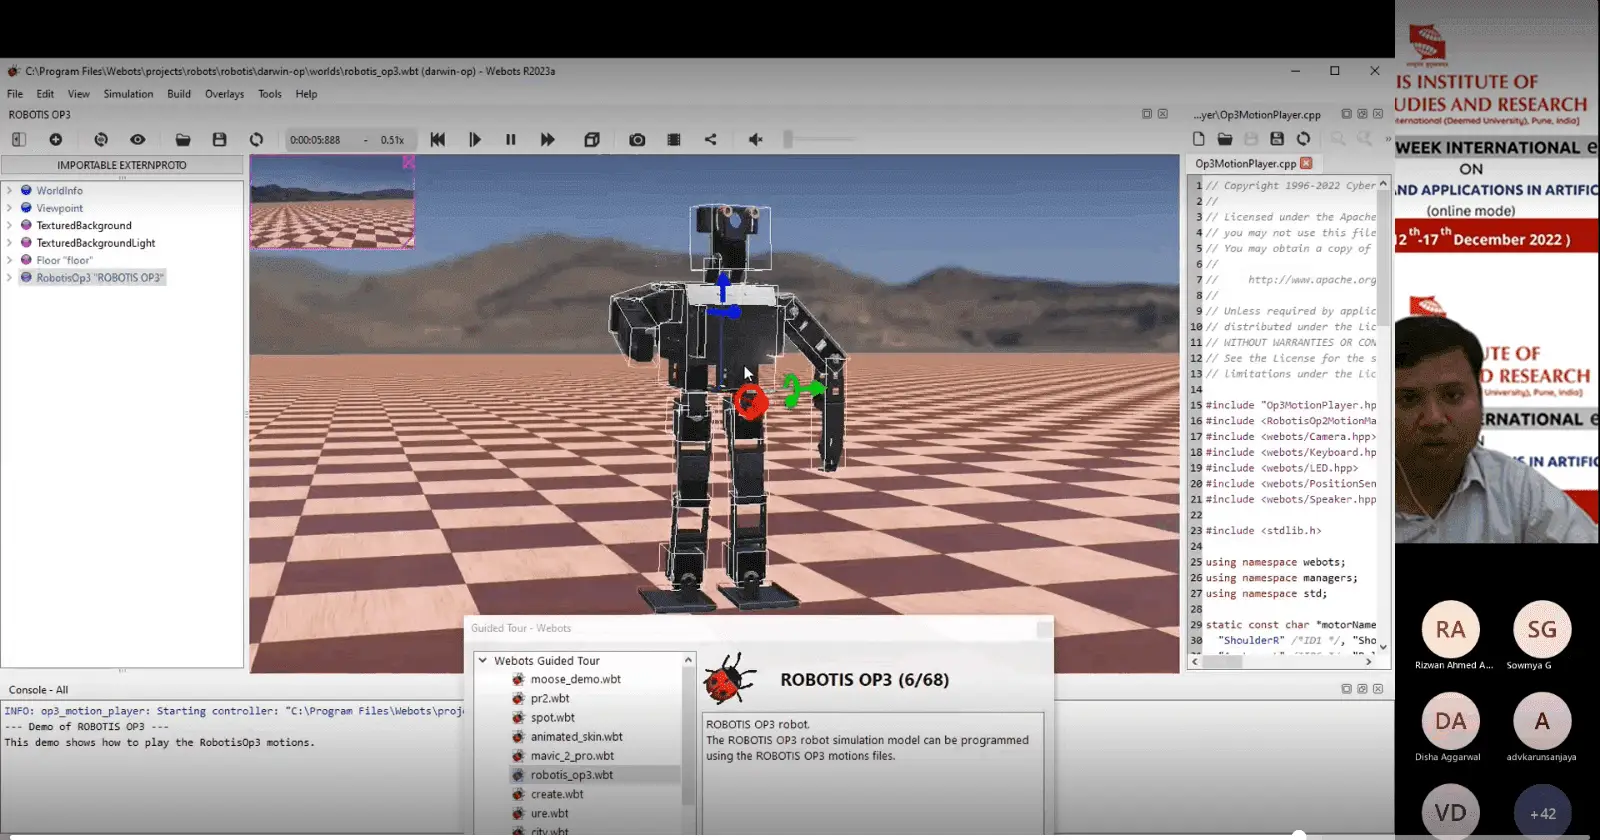
Task: Open the Simulation menu
Action: click(128, 94)
